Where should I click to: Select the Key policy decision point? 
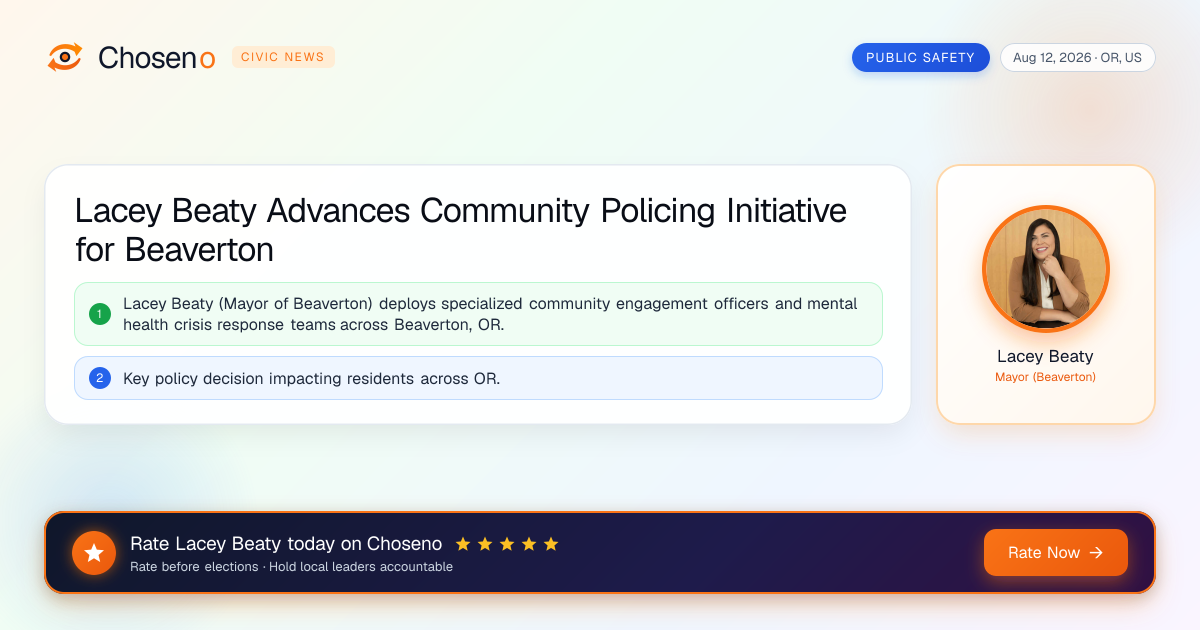coord(478,378)
